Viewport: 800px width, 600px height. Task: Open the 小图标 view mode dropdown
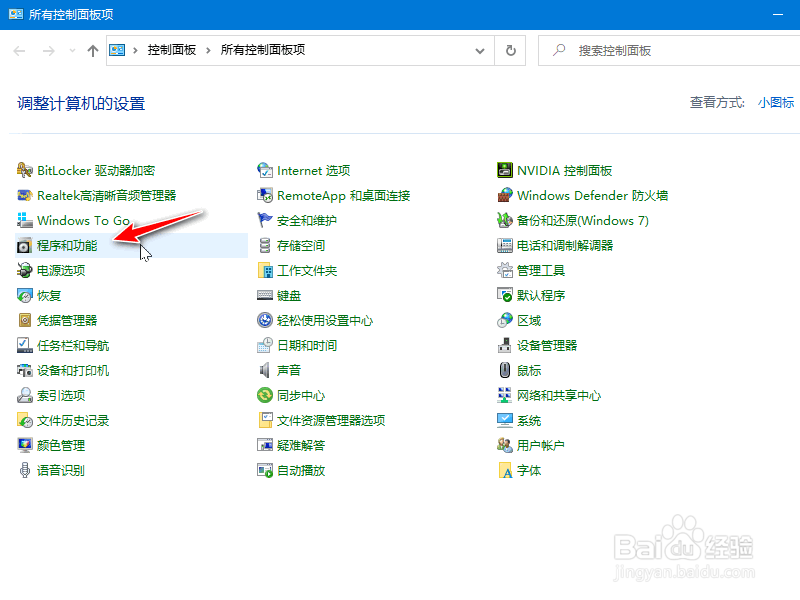776,103
